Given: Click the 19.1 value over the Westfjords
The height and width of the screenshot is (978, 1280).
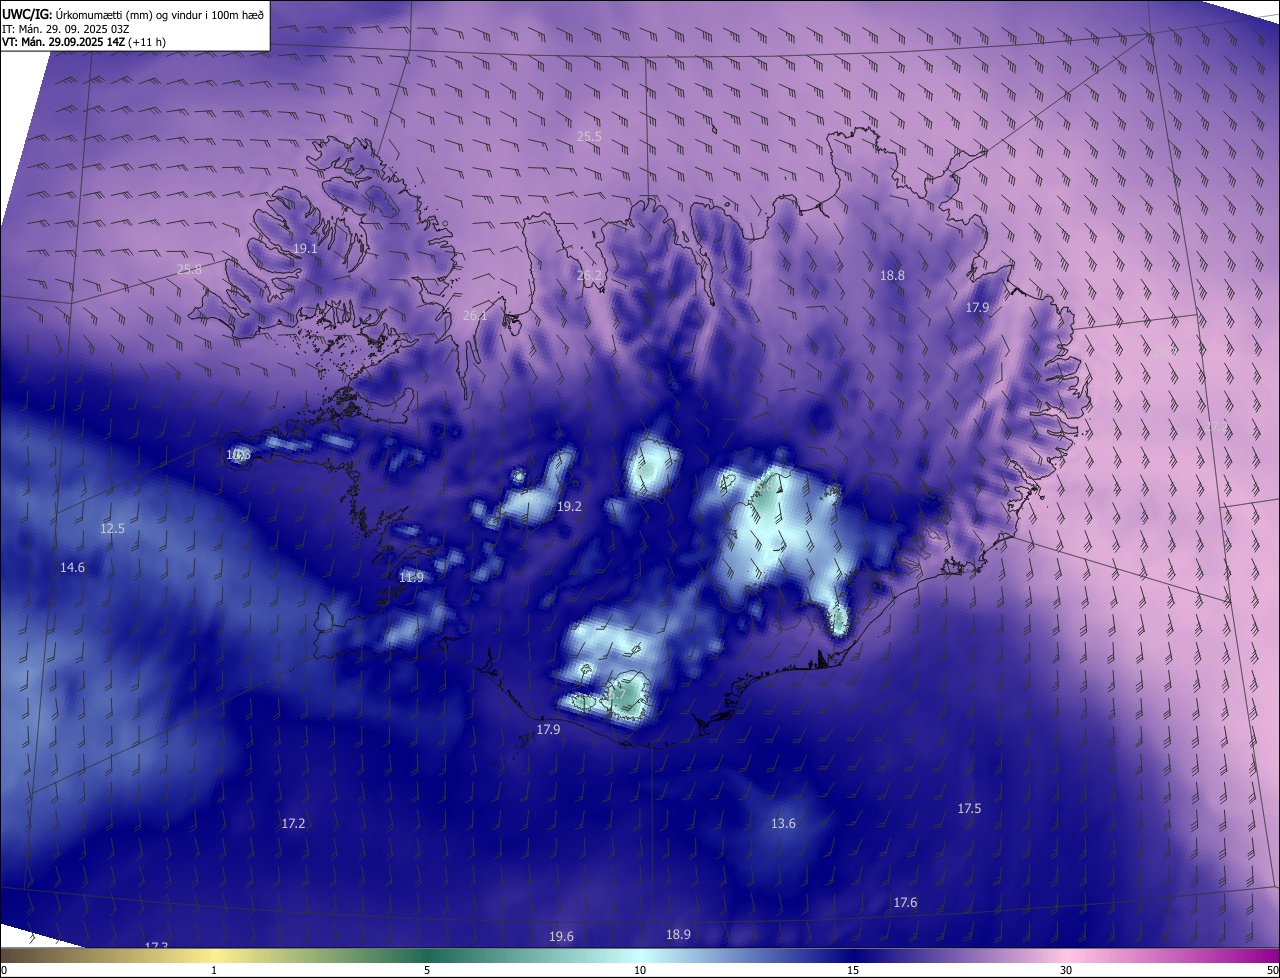Looking at the screenshot, I should click(x=305, y=248).
